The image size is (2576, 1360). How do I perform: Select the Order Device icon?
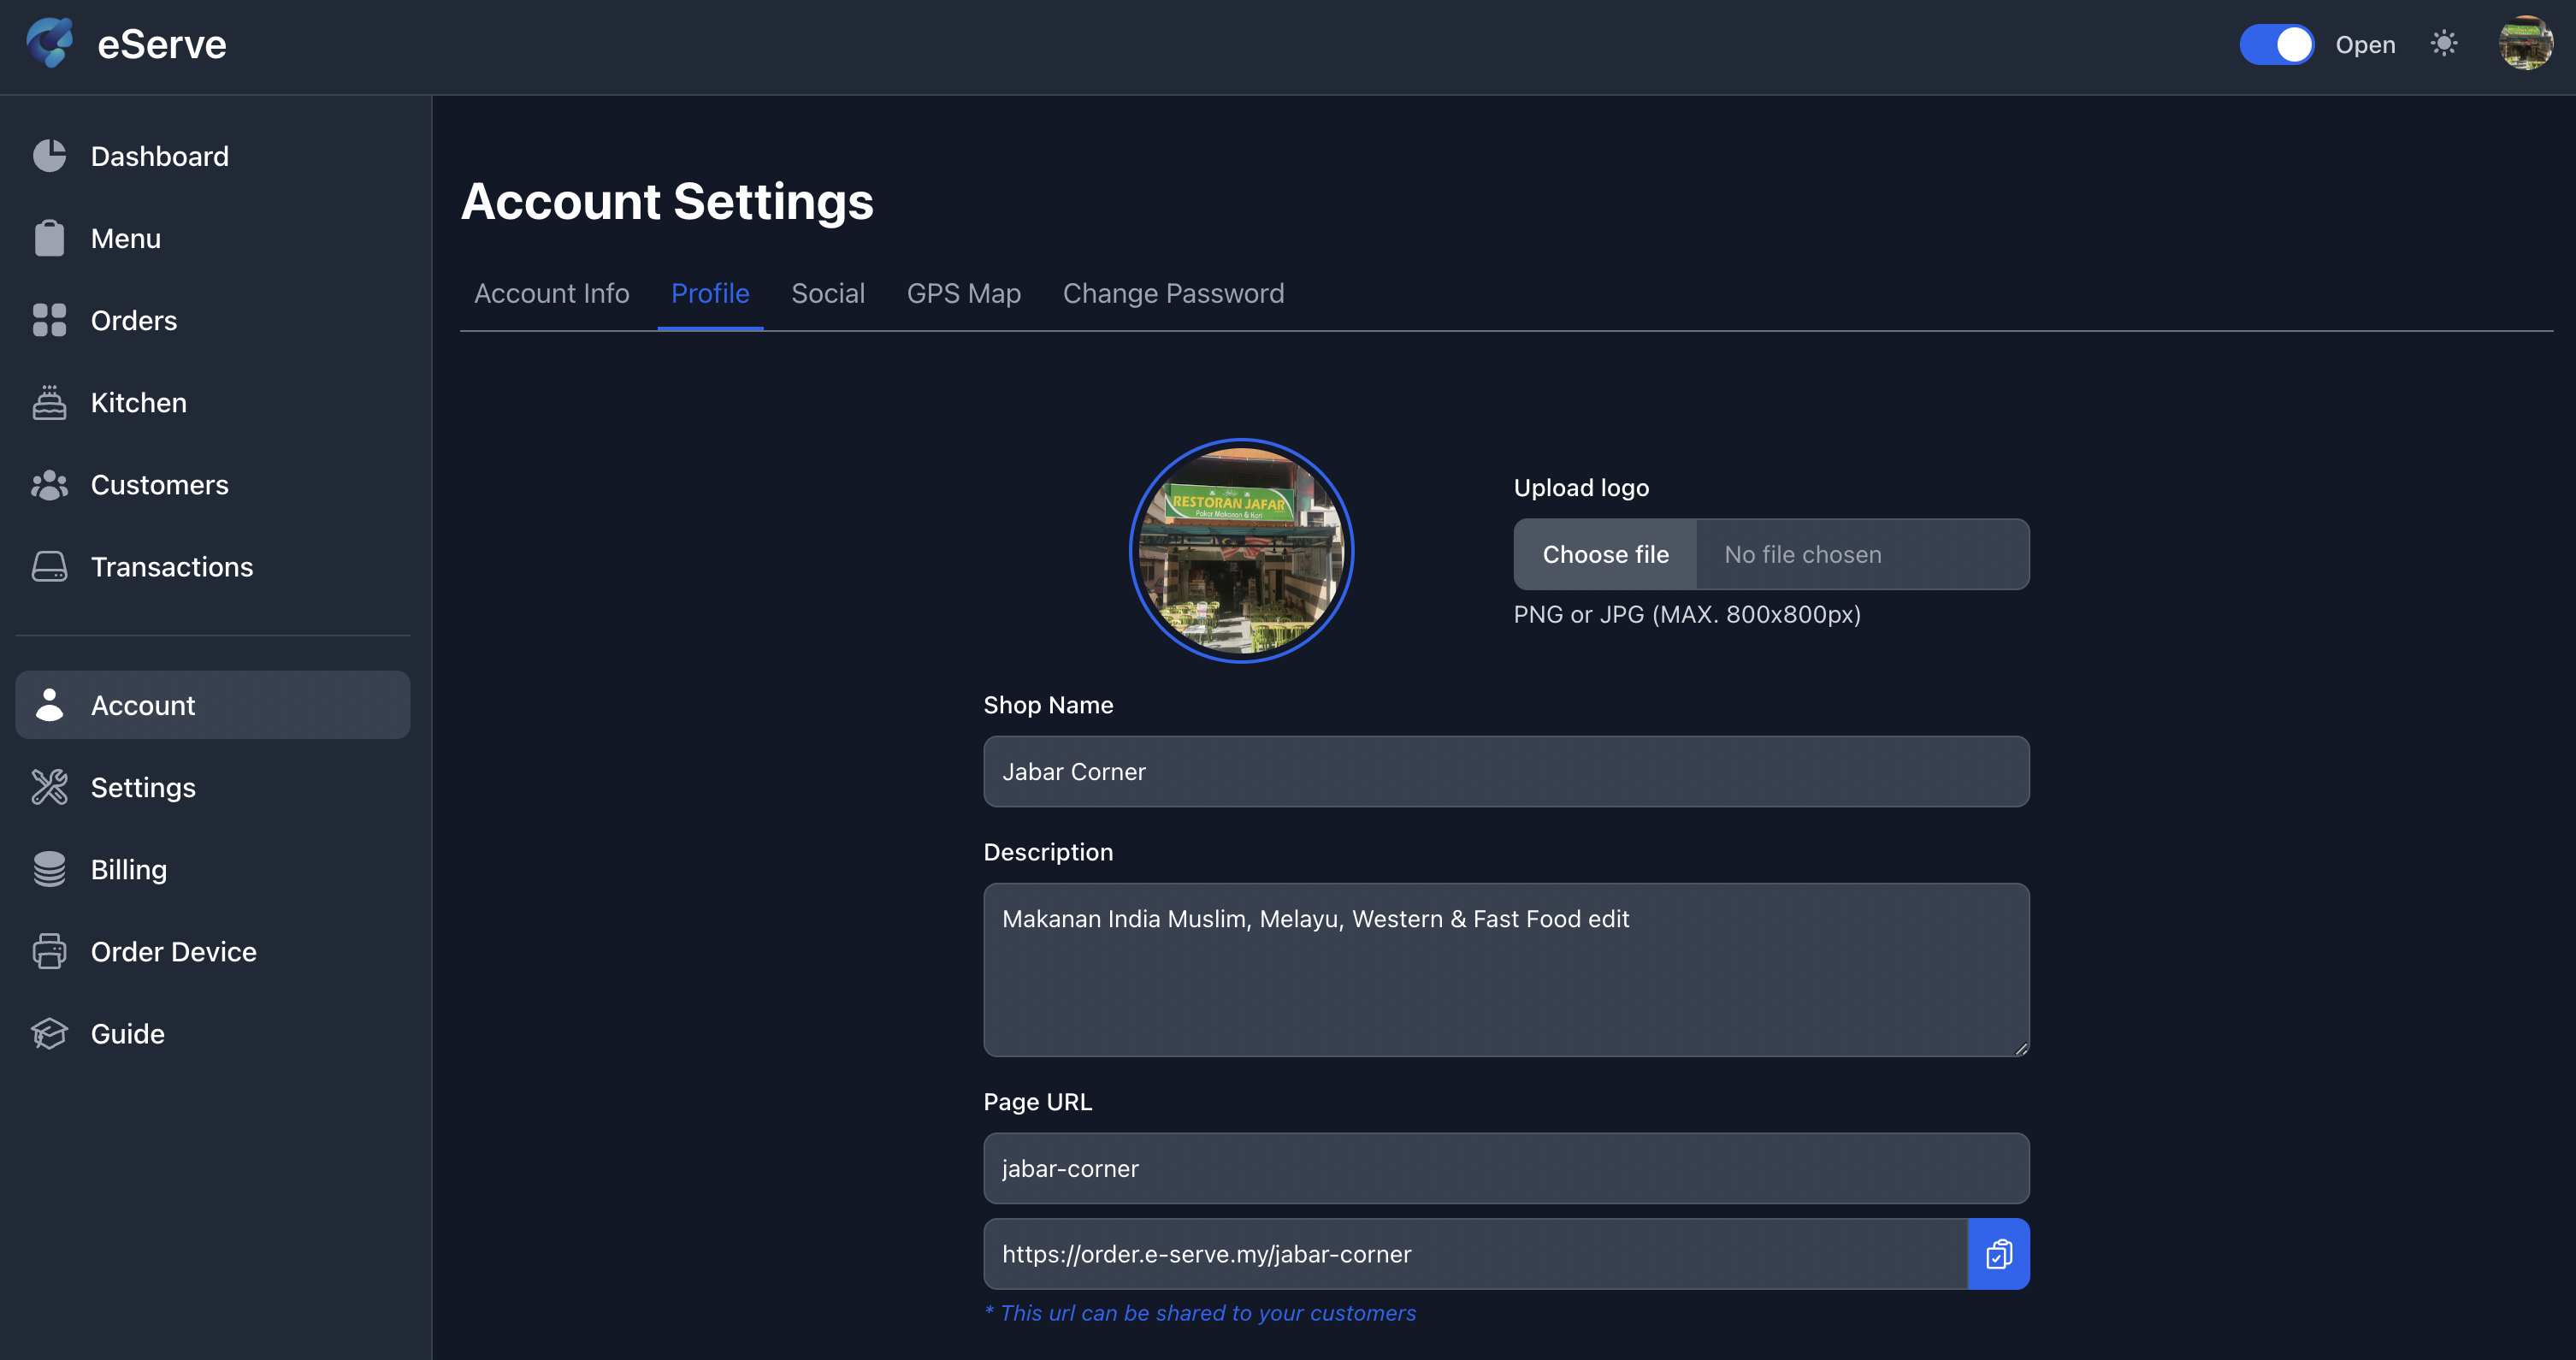click(x=49, y=951)
